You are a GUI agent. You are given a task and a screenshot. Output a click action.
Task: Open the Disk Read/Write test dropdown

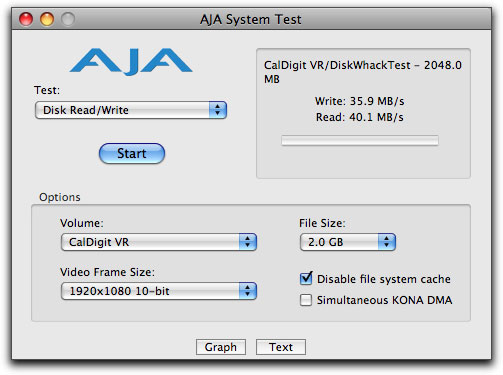tap(131, 110)
